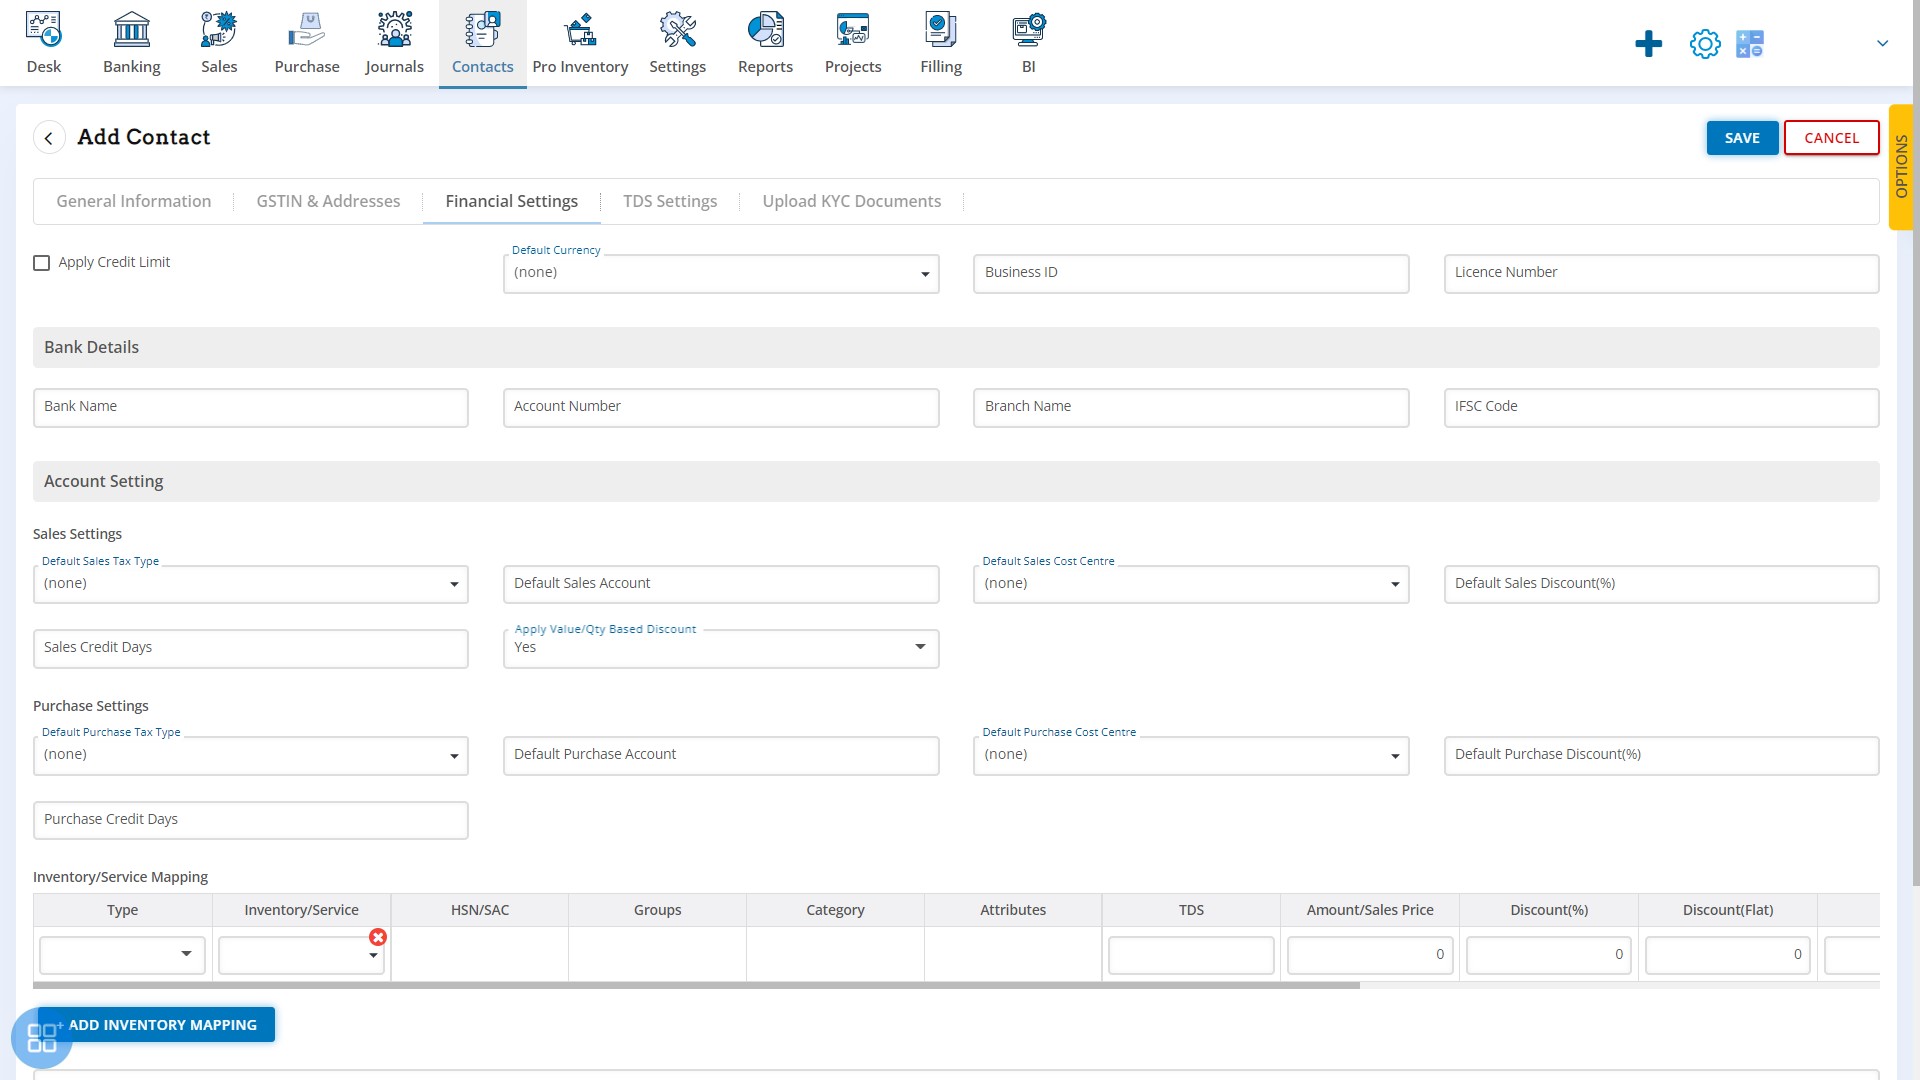This screenshot has width=1920, height=1080.
Task: Open the Banking module
Action: point(131,42)
